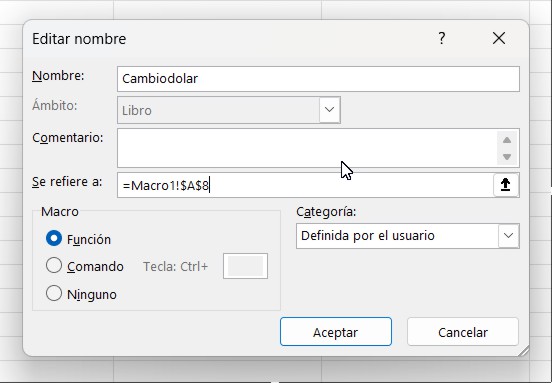
Task: Click the Ctrl+ shortcut key box
Action: [245, 266]
